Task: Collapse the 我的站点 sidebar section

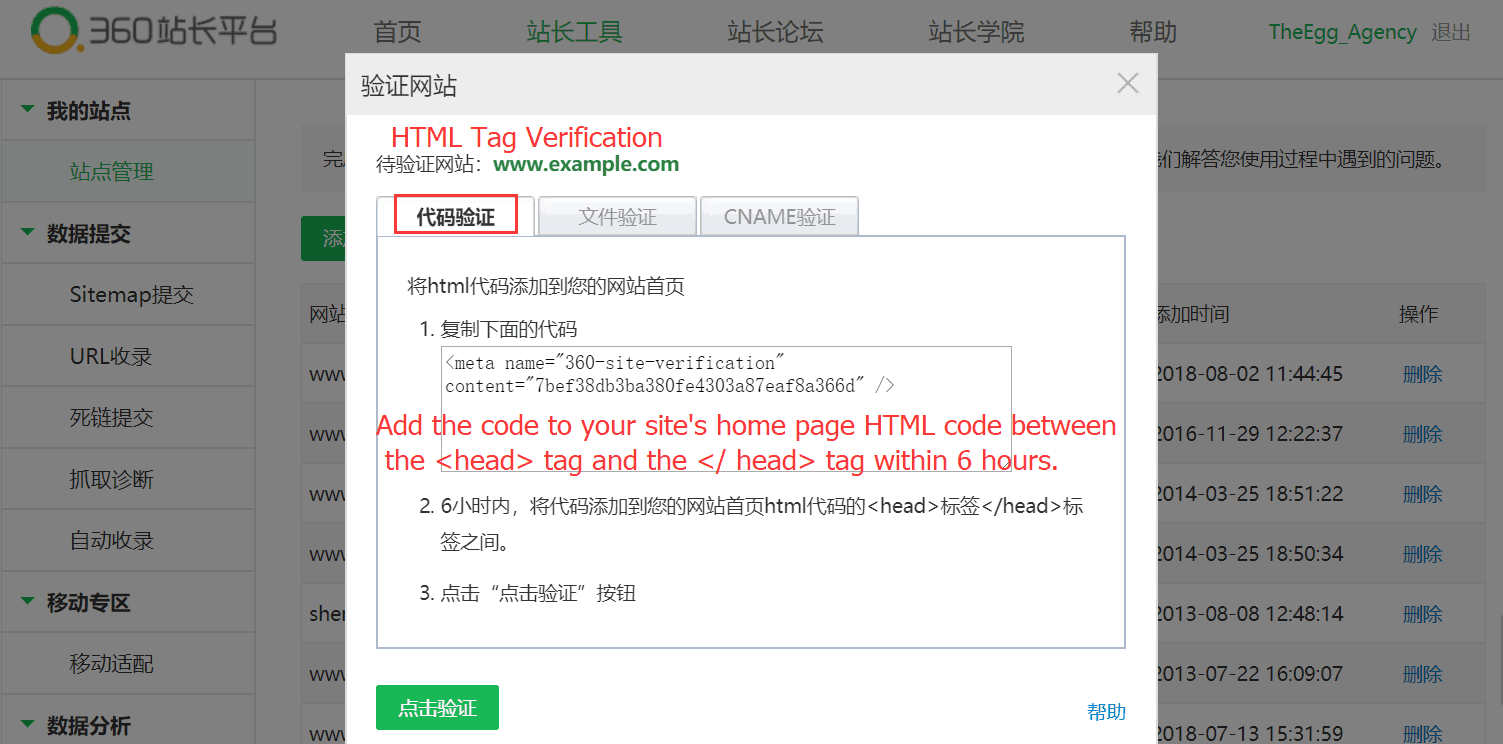Action: click(x=27, y=110)
